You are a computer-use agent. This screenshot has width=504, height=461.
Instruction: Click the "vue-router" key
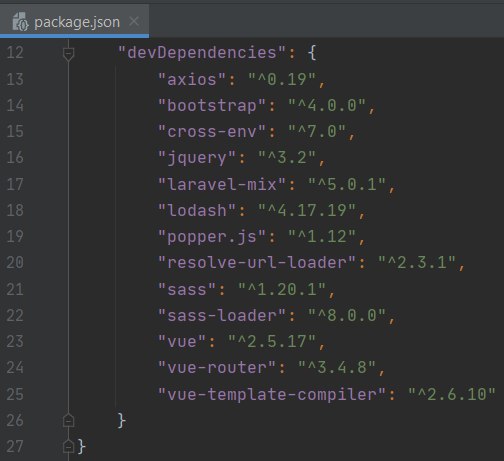coord(217,368)
